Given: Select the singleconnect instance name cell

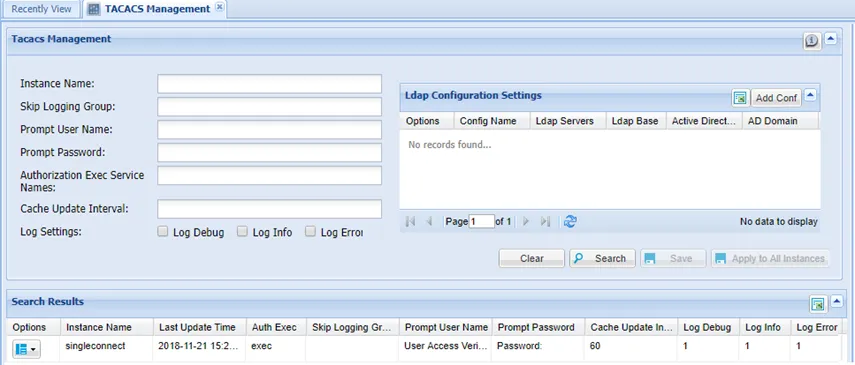Looking at the screenshot, I should coord(106,346).
